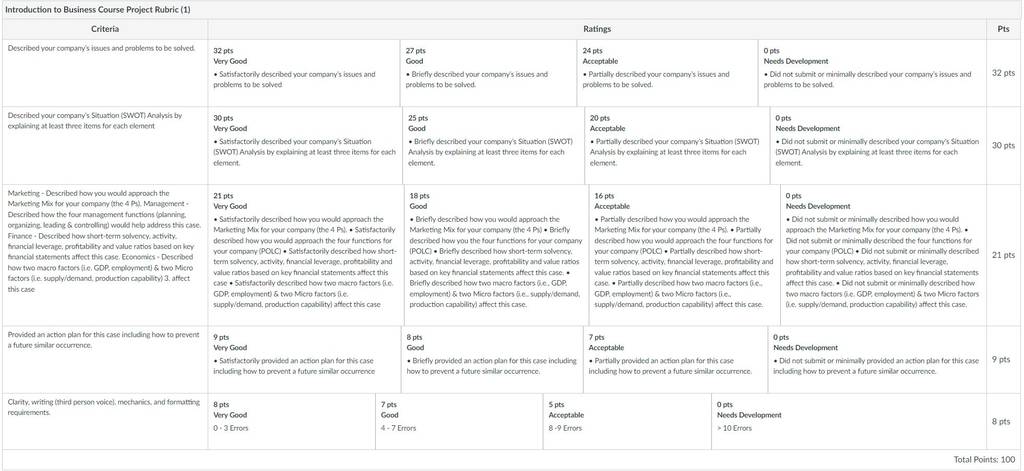Pick the 21 pts Very Good Marketing rating
1024x471 pixels.
[x=306, y=255]
